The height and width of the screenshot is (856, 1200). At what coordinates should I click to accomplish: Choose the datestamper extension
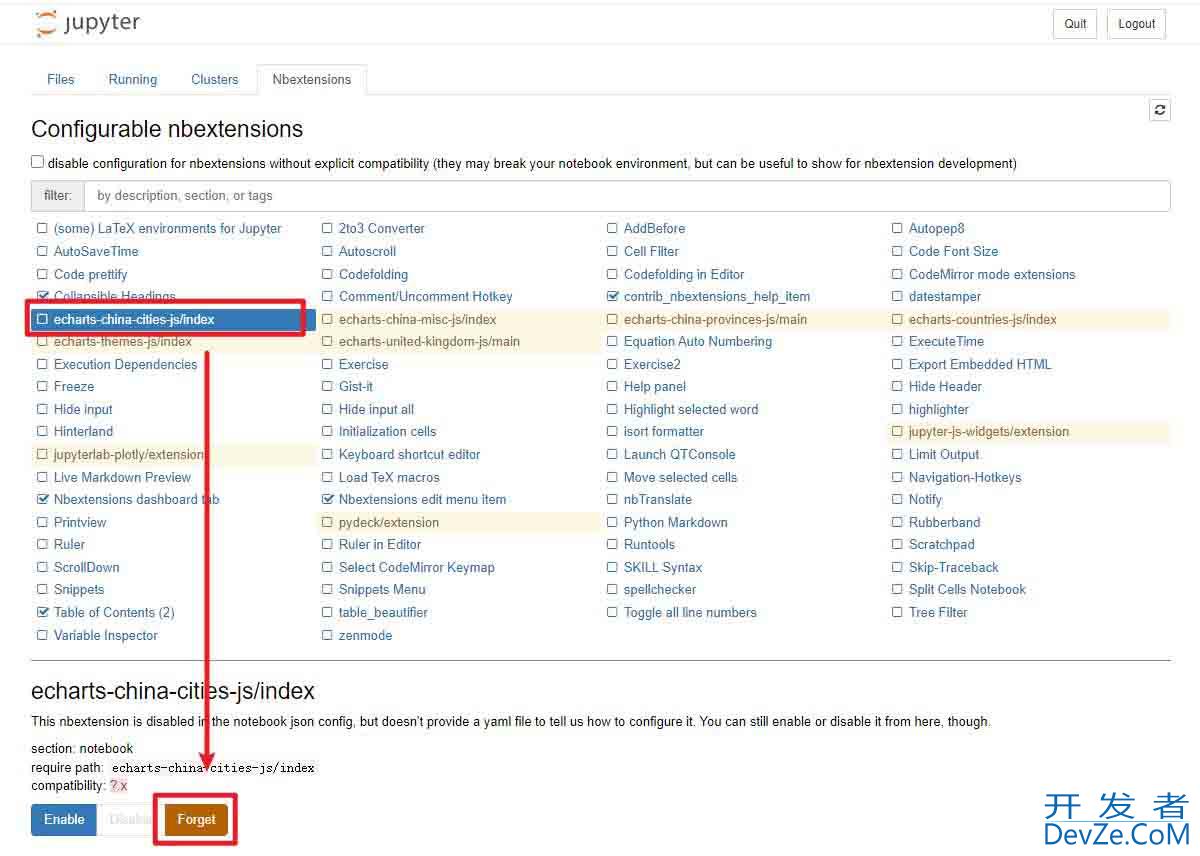click(945, 296)
